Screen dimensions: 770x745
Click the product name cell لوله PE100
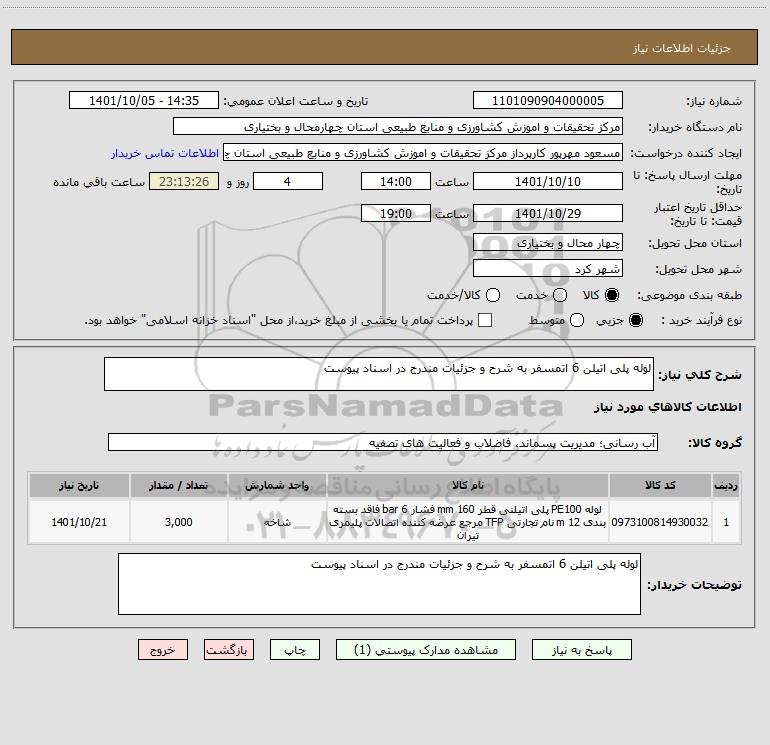[468, 522]
